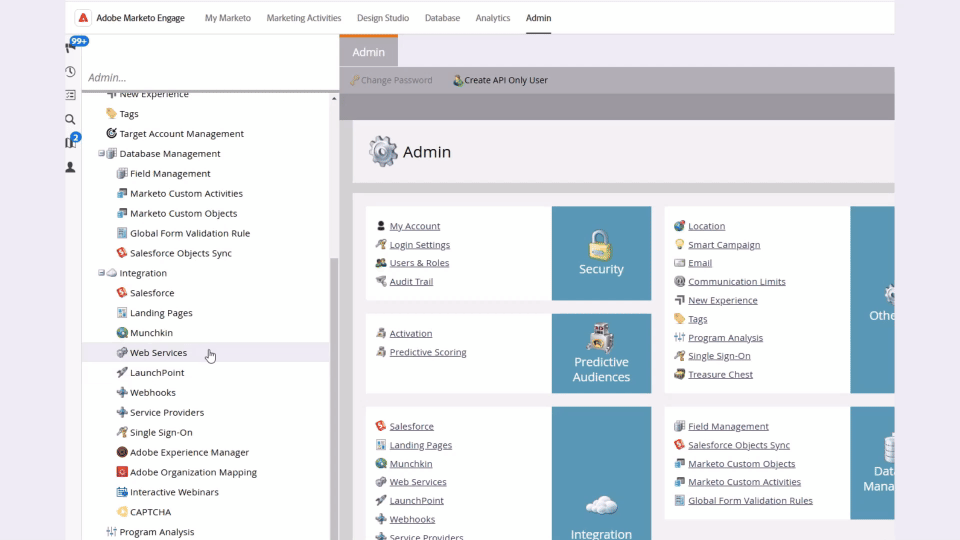Click the Treasure Chest icon
The width and height of the screenshot is (960, 540).
[x=679, y=374]
